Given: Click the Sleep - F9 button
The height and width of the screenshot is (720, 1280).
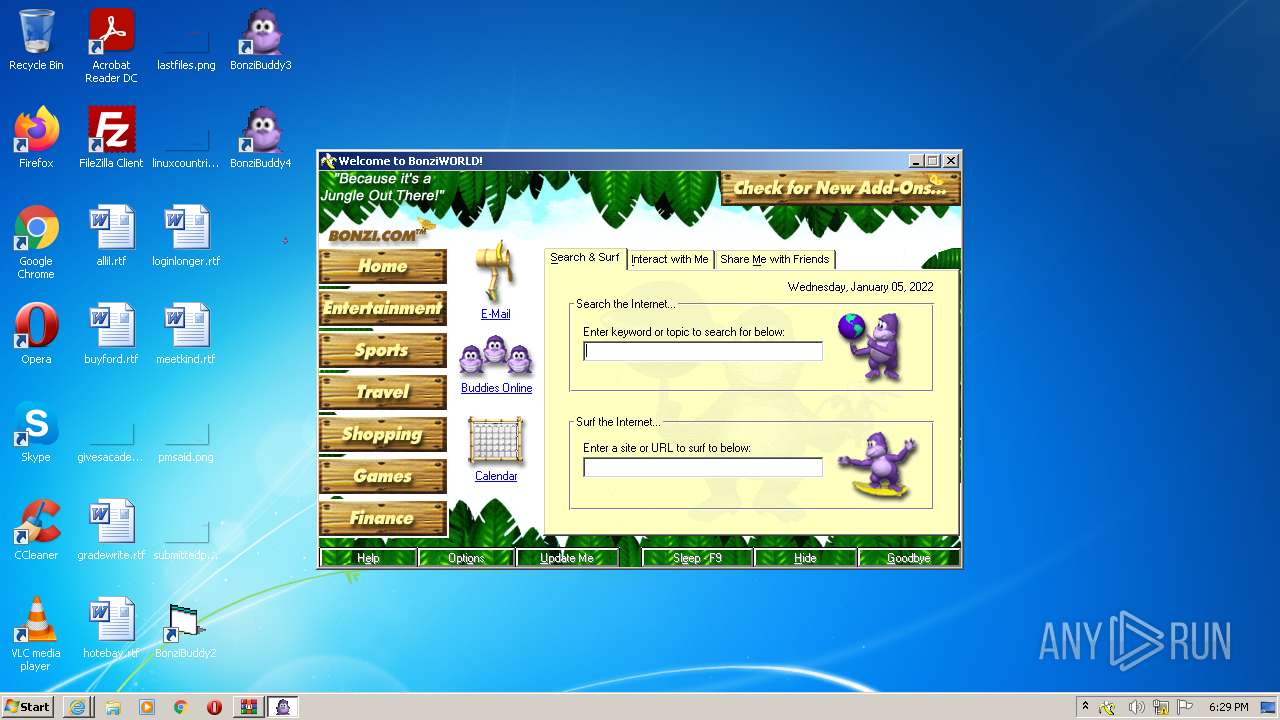Looking at the screenshot, I should 698,558.
